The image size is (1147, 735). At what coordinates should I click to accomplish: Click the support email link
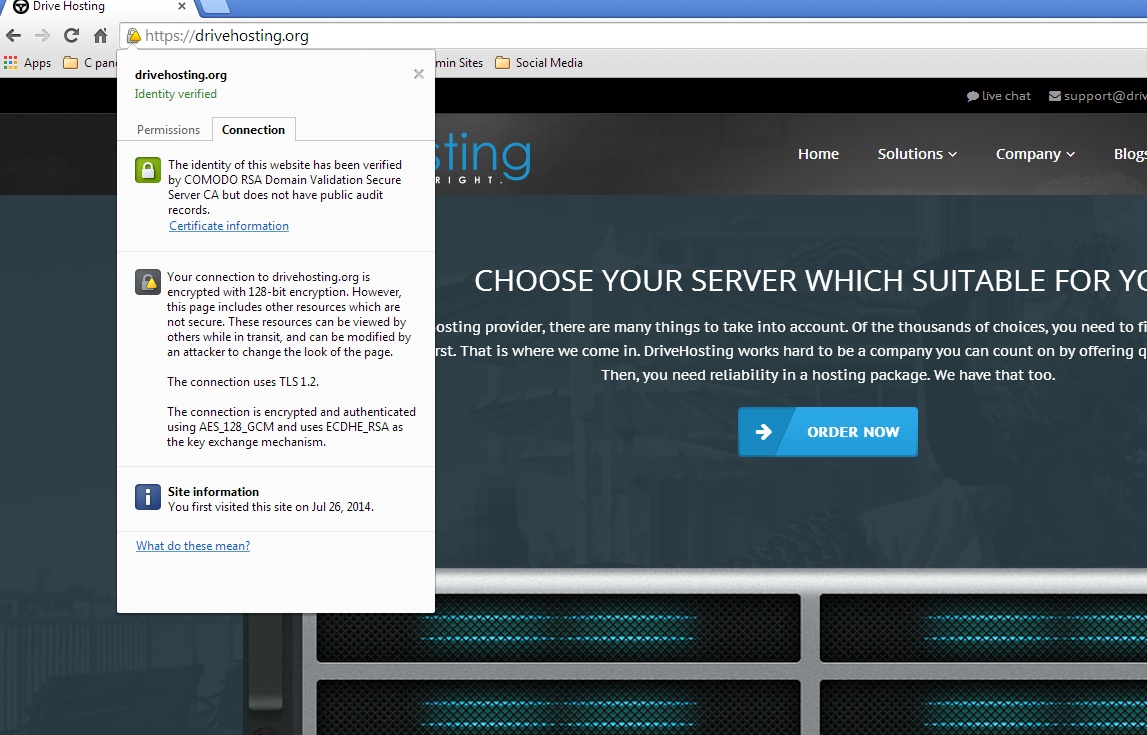tap(1097, 96)
